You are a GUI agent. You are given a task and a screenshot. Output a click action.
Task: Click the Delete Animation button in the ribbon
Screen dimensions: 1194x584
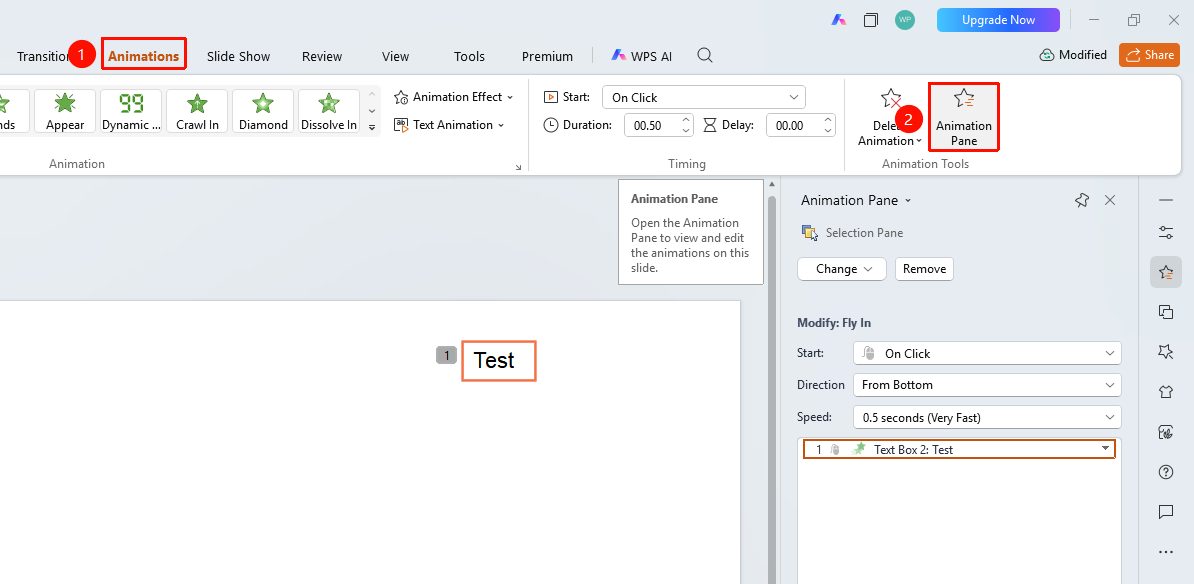[x=889, y=117]
